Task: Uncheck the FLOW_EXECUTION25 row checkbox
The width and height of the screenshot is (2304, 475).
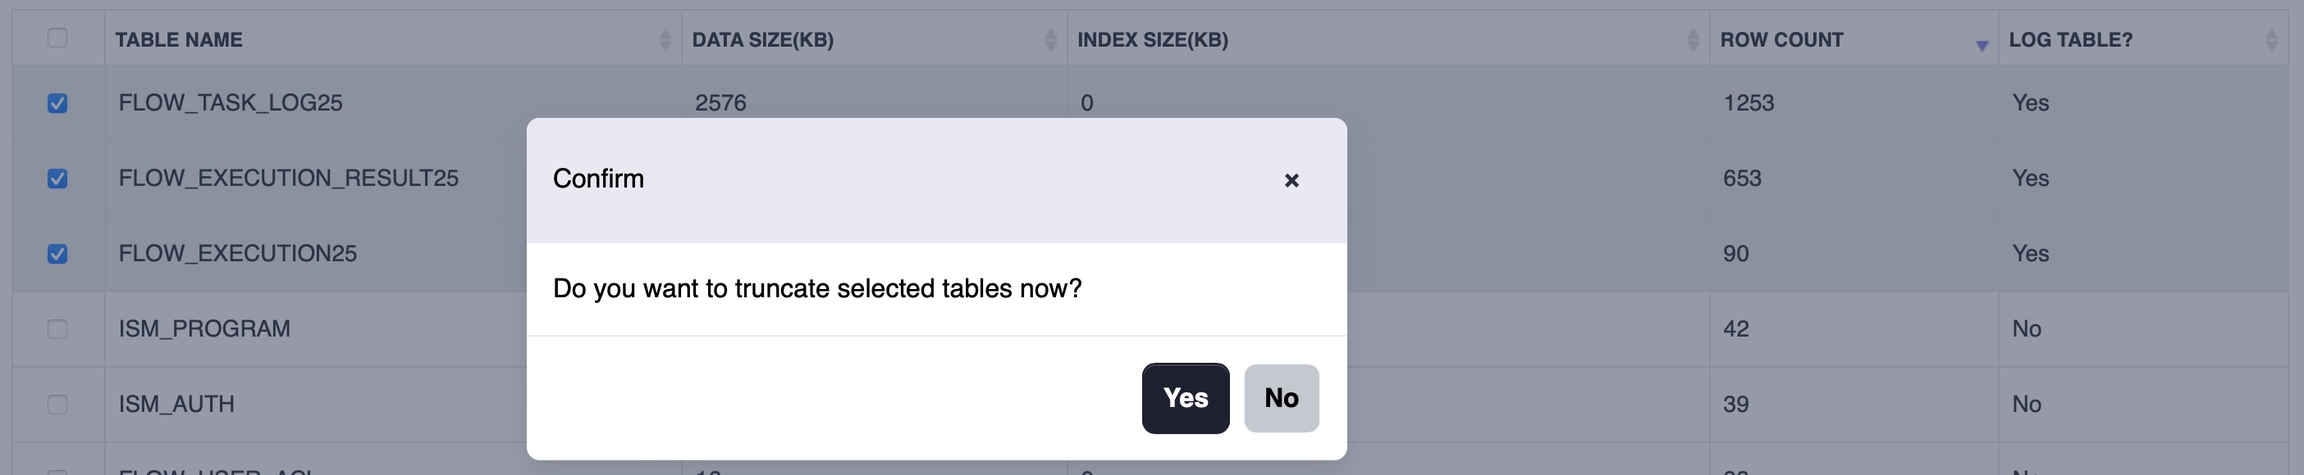Action: point(57,254)
